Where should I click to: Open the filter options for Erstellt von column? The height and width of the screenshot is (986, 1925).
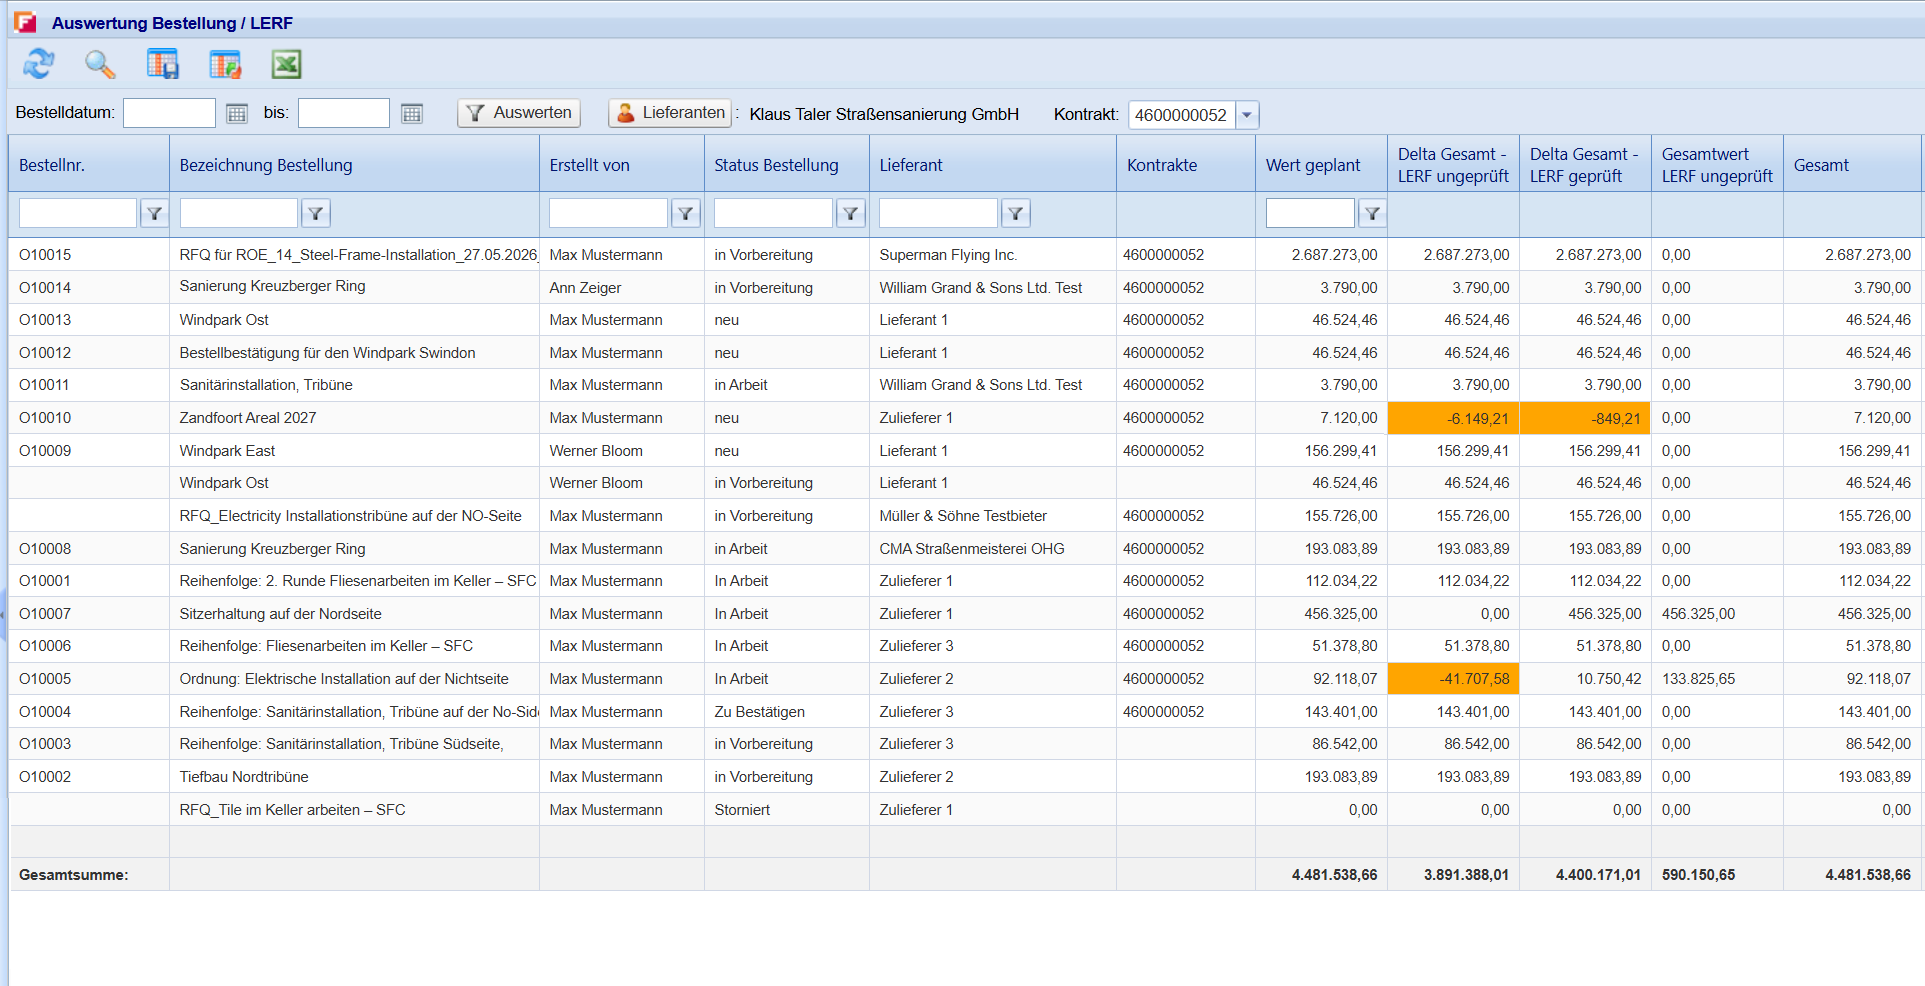[685, 213]
